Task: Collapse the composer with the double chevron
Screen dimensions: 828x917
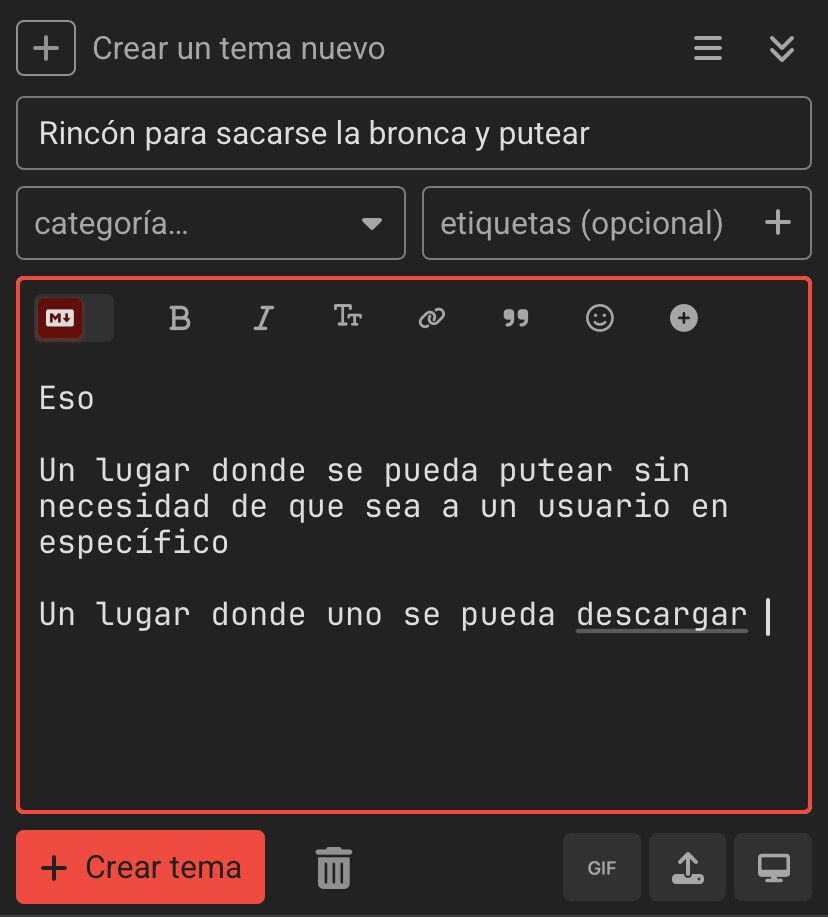Action: click(x=782, y=48)
